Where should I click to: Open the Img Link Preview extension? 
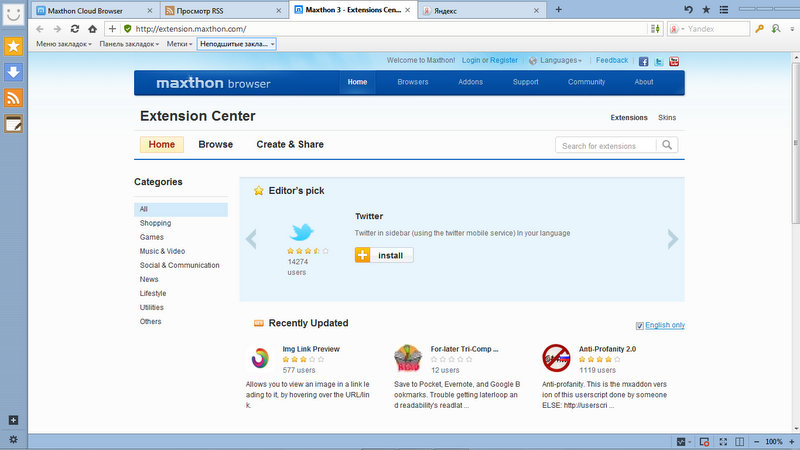click(311, 349)
